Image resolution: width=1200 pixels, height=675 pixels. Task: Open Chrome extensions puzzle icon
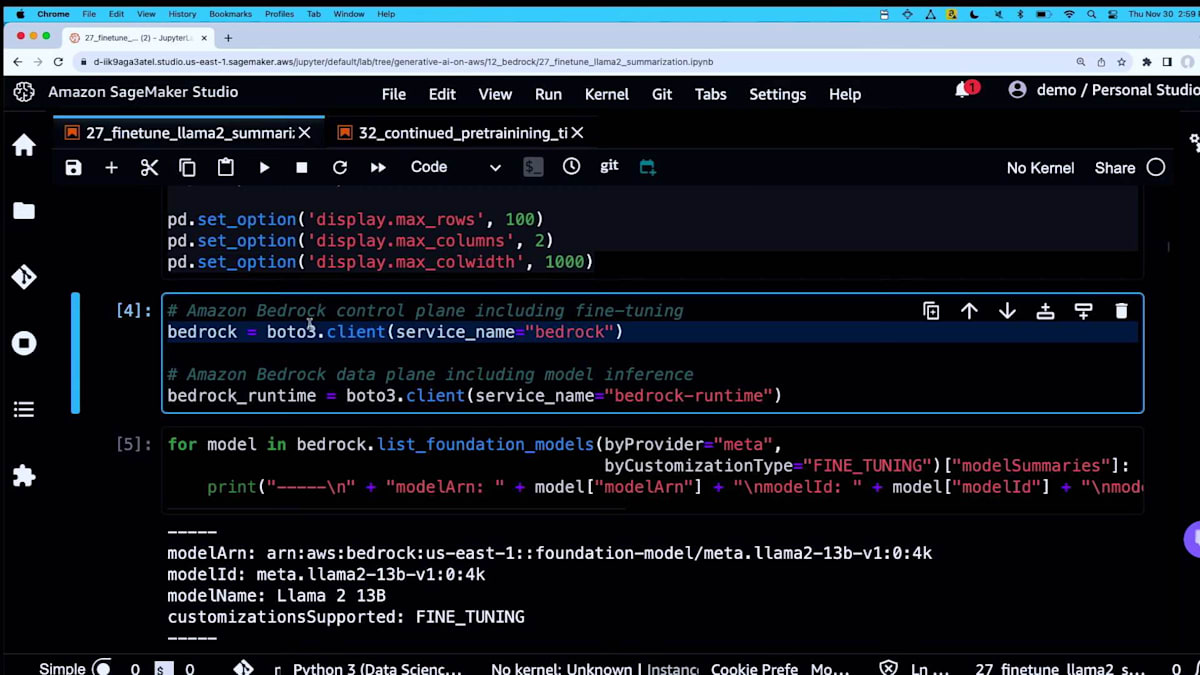(x=1146, y=61)
